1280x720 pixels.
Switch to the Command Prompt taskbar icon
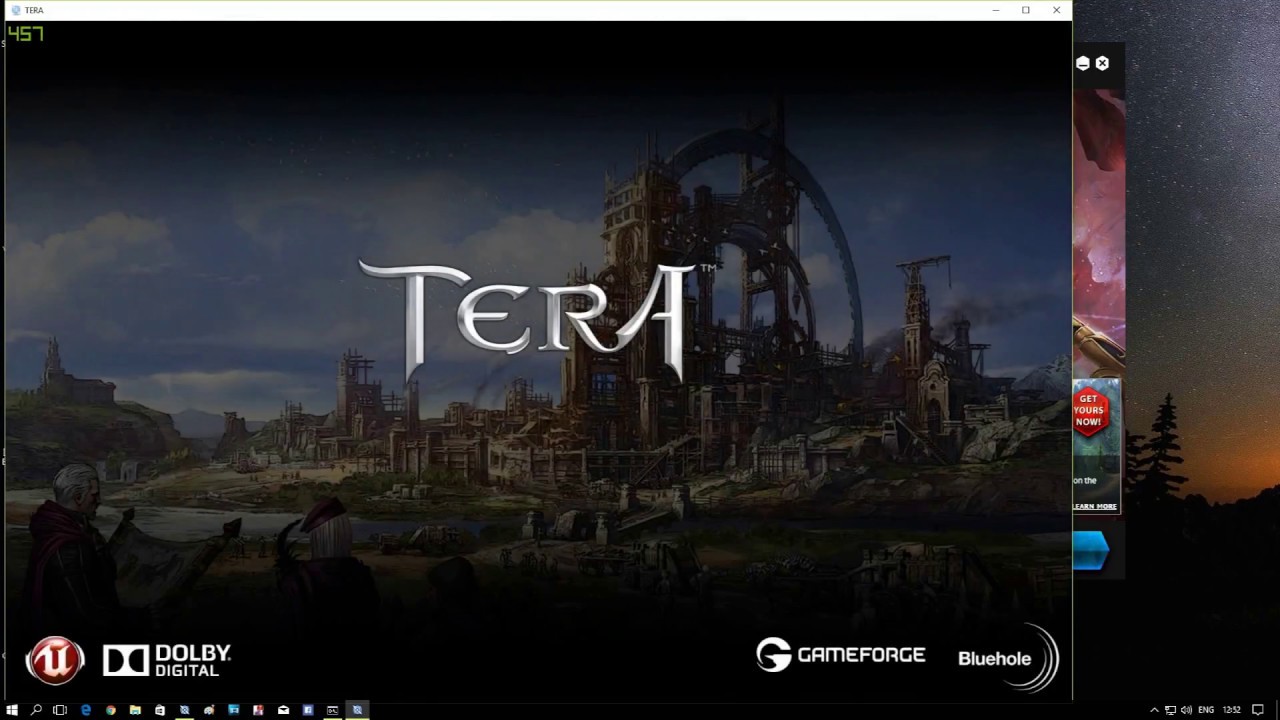[x=332, y=710]
